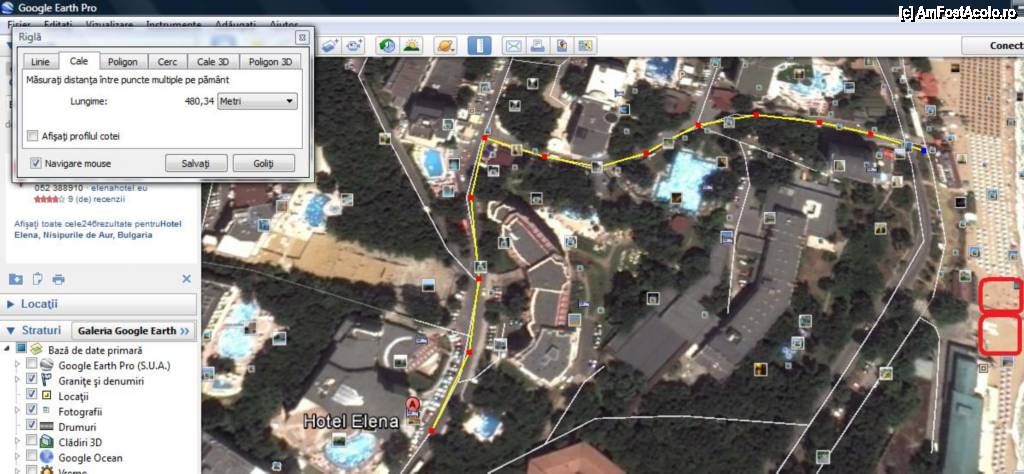The width and height of the screenshot is (1024, 474).
Task: Click the blue folder icon below search results
Action: tap(16, 279)
